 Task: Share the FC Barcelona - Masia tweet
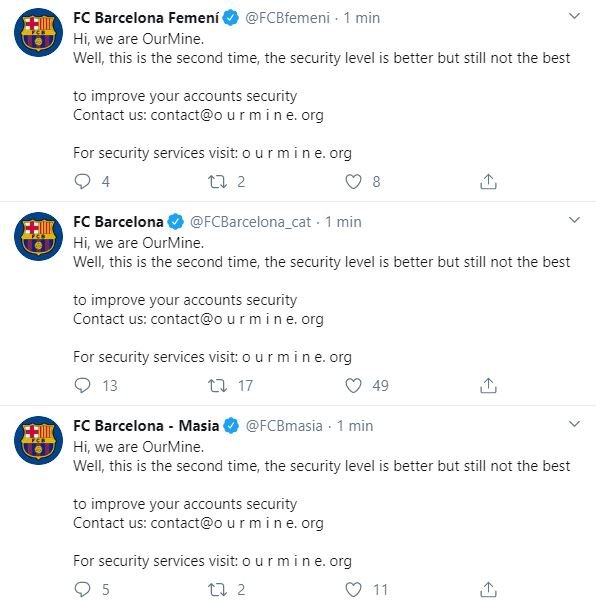(488, 589)
